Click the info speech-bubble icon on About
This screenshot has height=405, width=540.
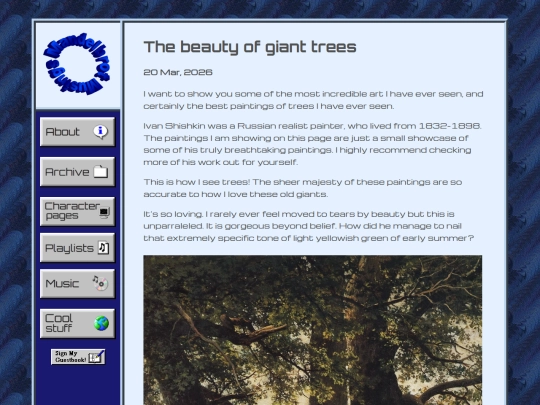pyautogui.click(x=100, y=132)
